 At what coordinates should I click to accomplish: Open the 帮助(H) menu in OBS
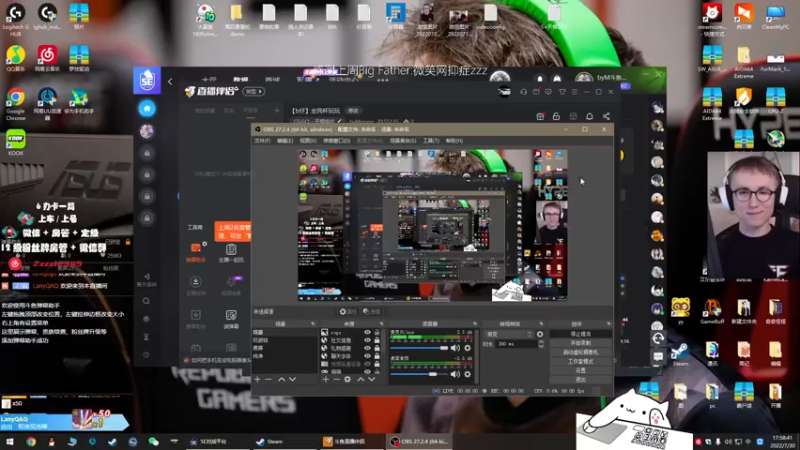pyautogui.click(x=454, y=140)
